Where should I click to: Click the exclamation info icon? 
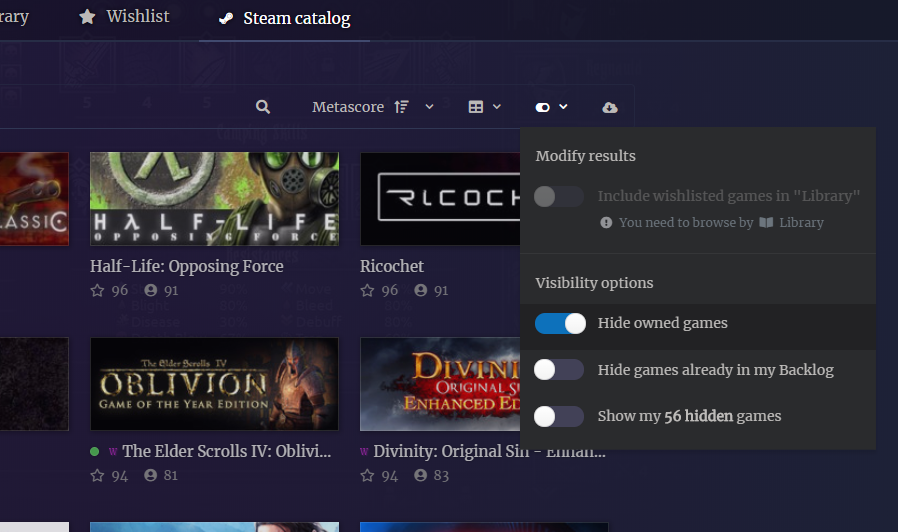pyautogui.click(x=606, y=223)
